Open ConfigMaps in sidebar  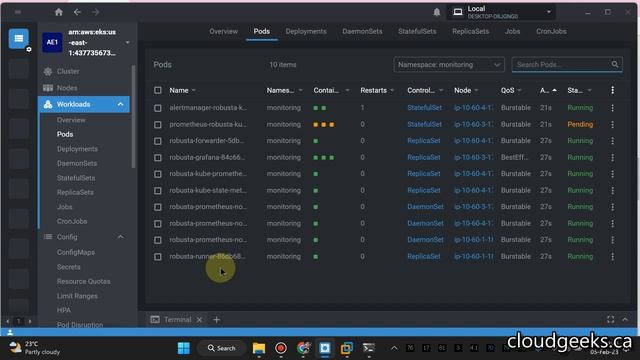(76, 252)
